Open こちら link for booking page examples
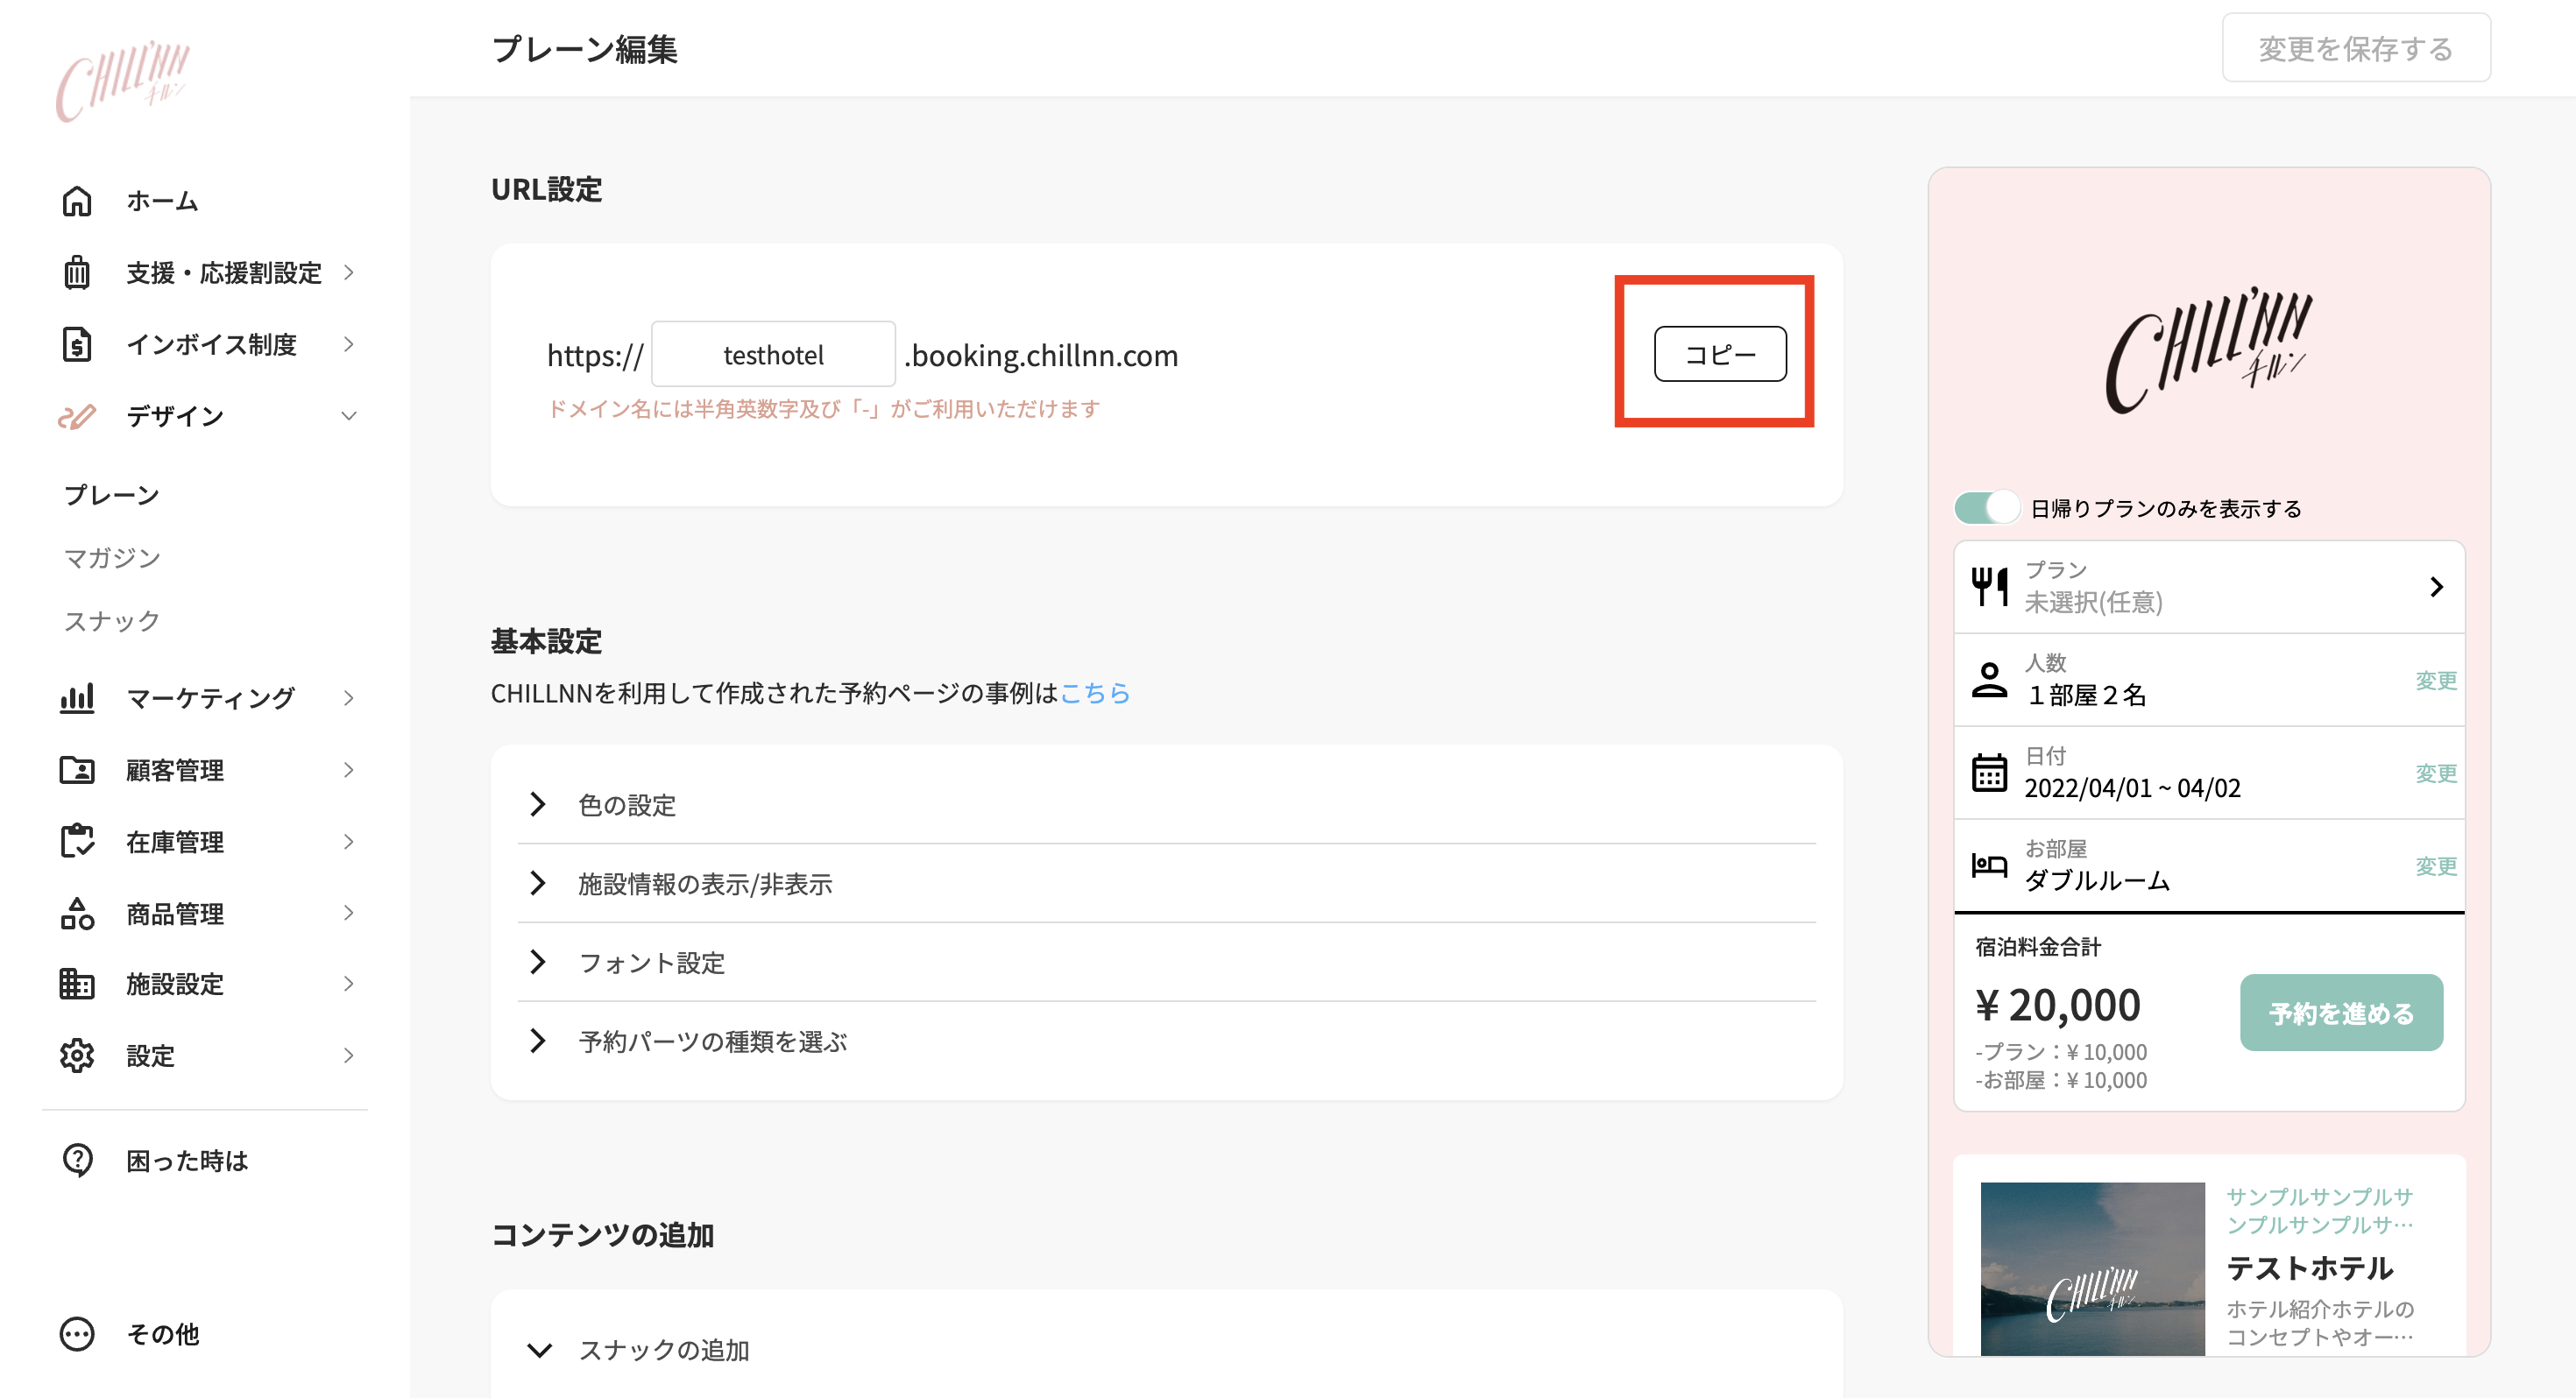This screenshot has width=2576, height=1398. [1094, 693]
